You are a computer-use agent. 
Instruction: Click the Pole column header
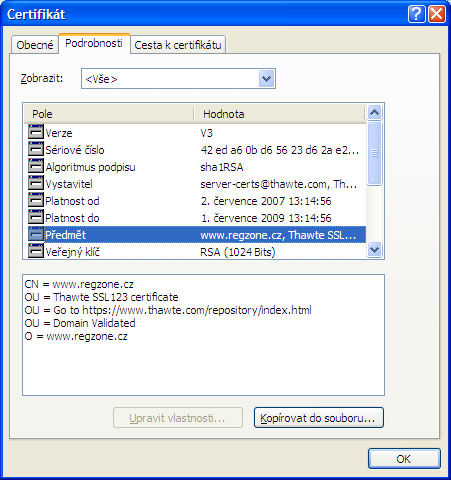point(109,114)
